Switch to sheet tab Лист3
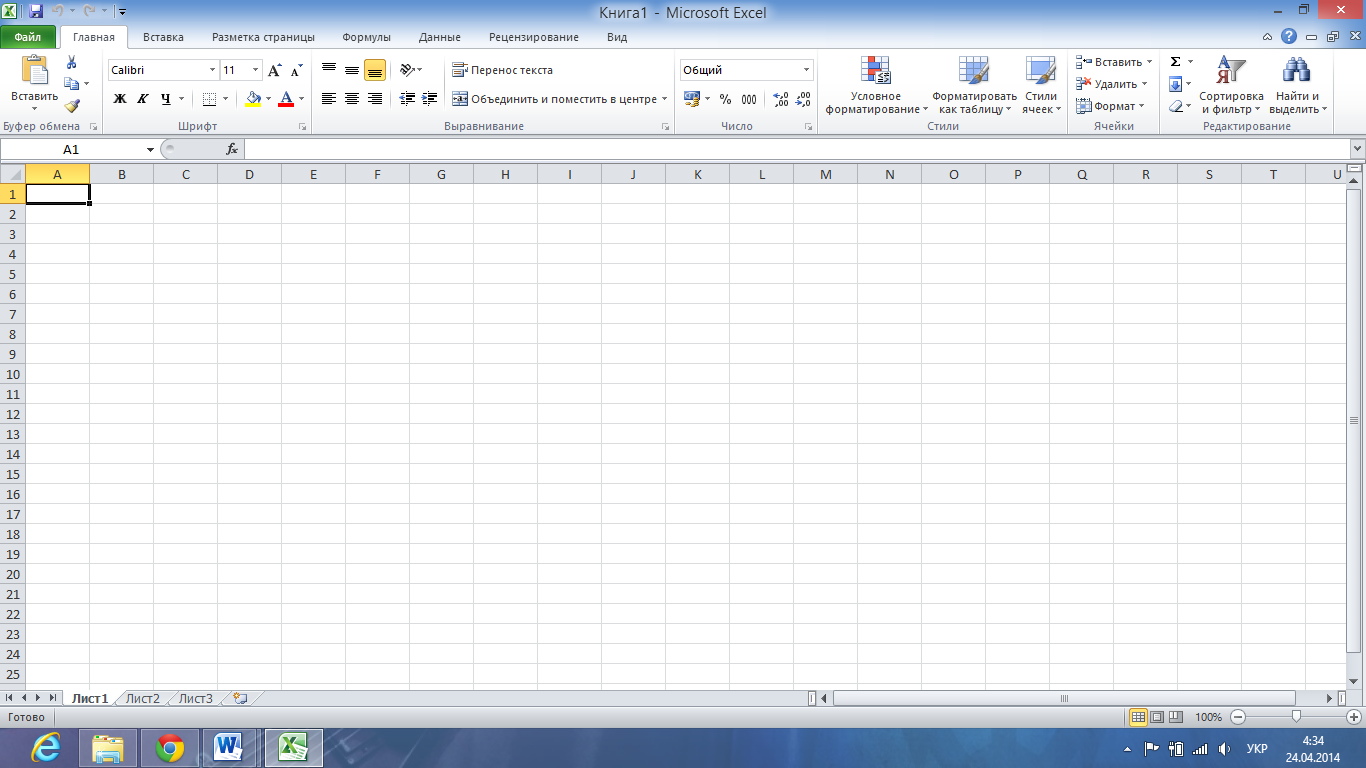The height and width of the screenshot is (768, 1366). pyautogui.click(x=195, y=698)
